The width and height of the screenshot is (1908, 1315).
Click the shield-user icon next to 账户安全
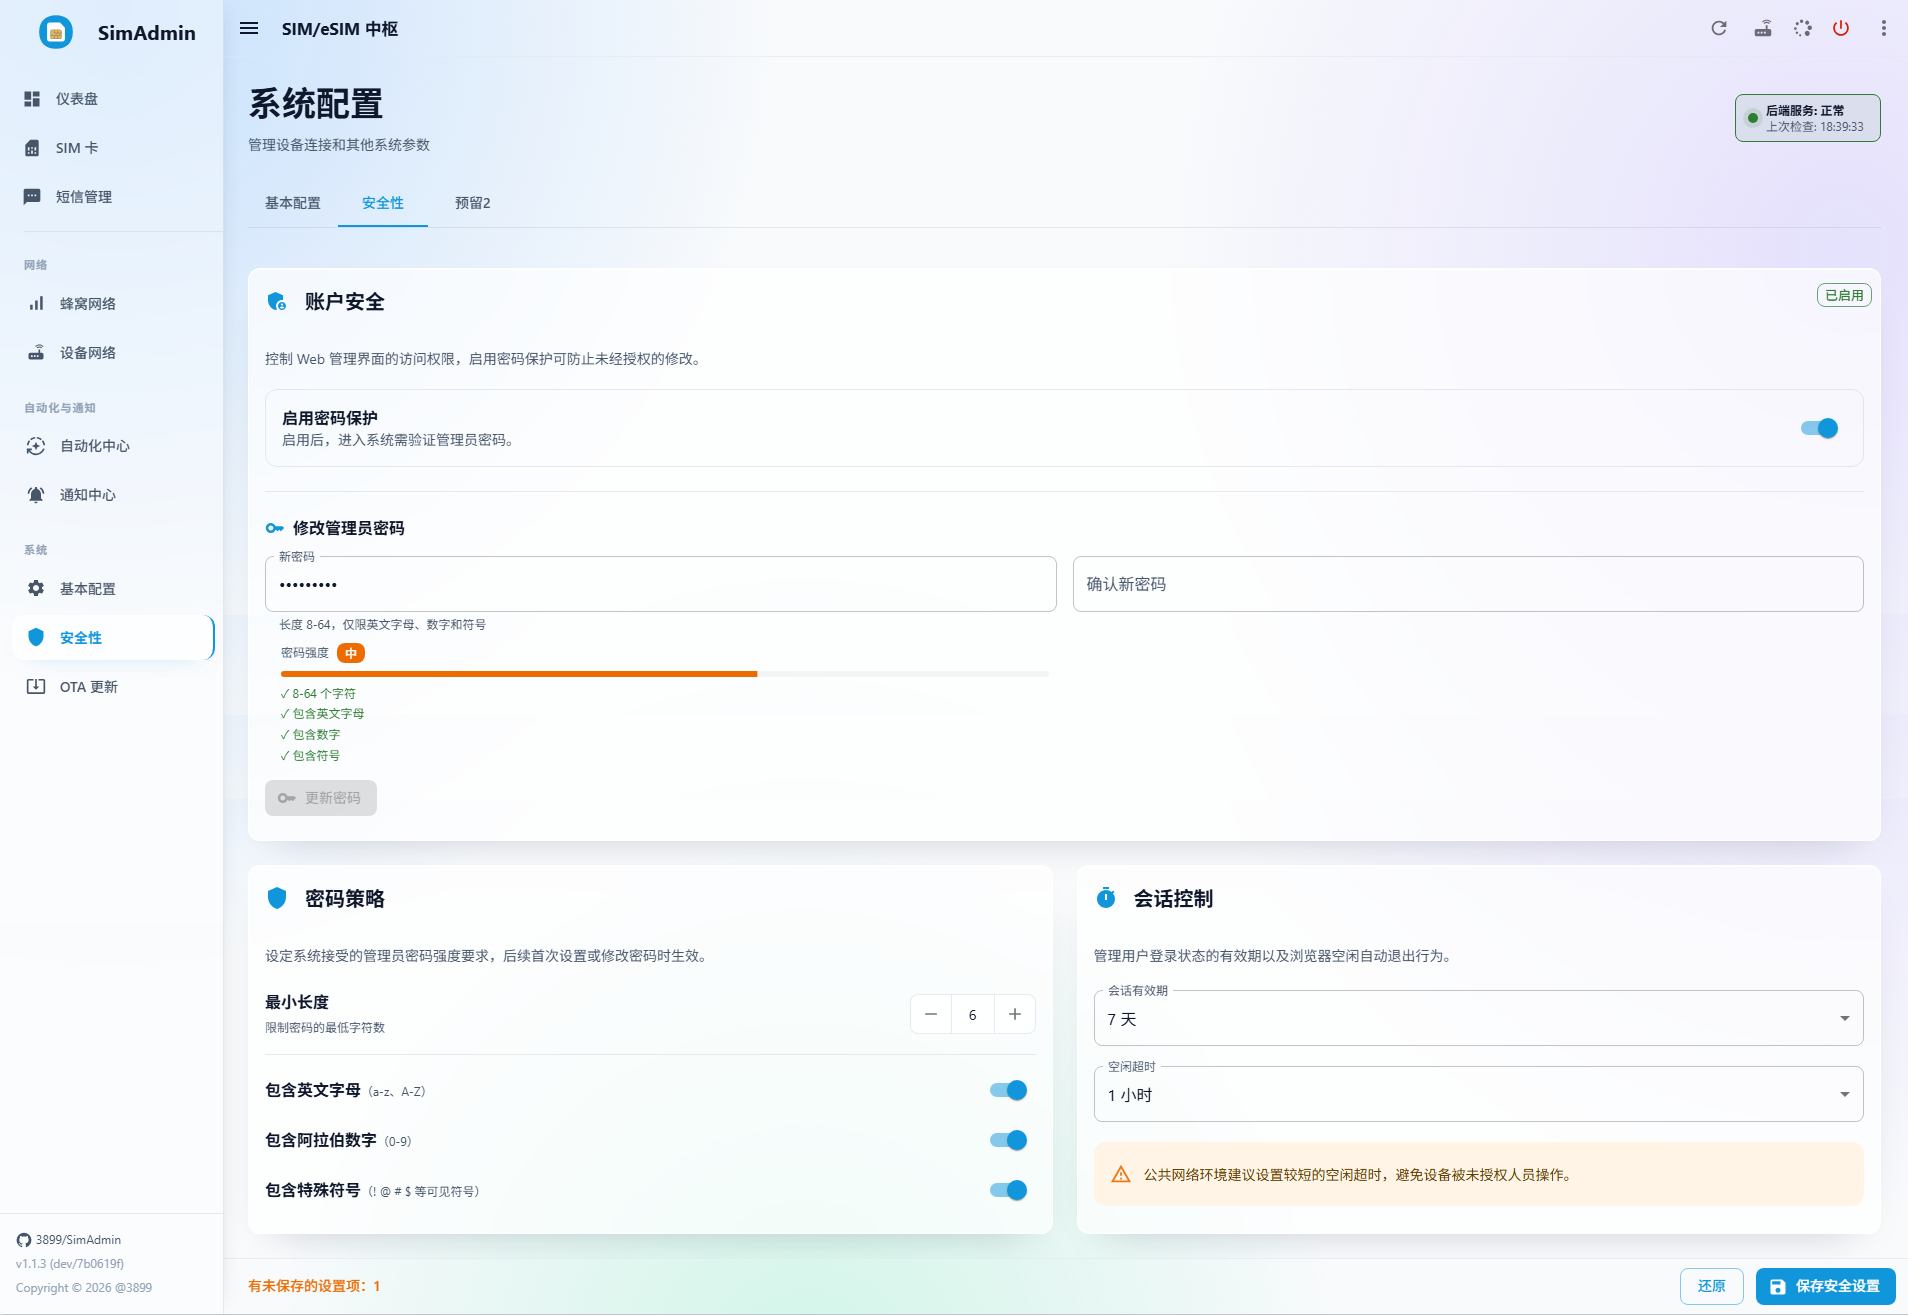(x=277, y=301)
